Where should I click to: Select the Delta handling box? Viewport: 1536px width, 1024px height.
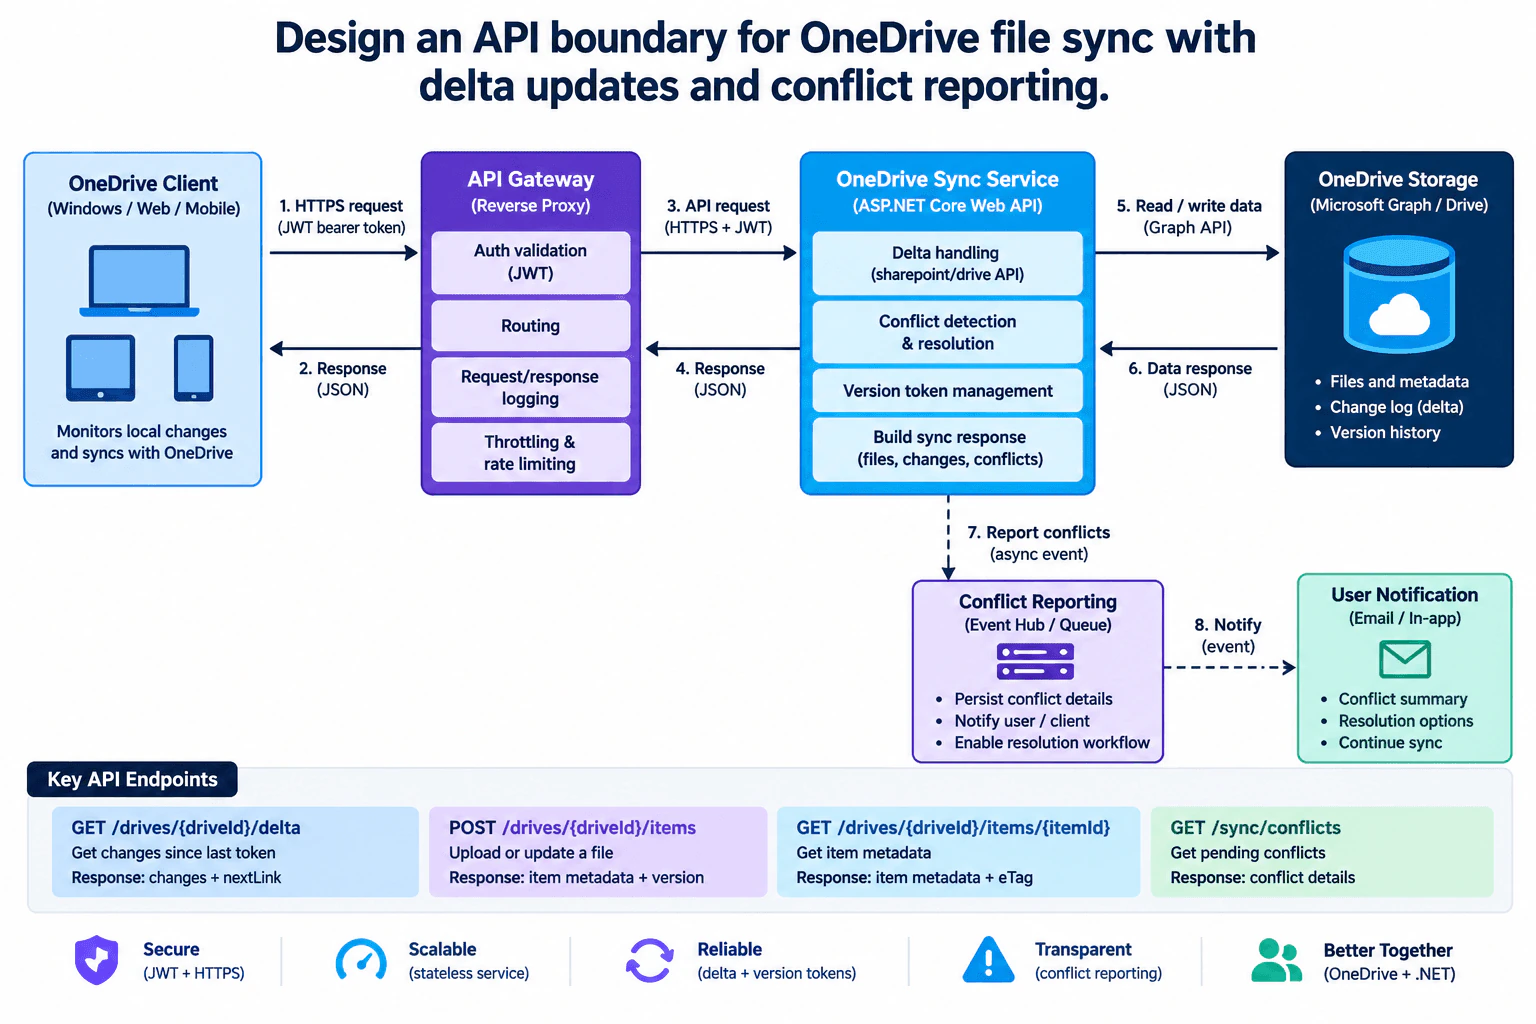coord(948,263)
